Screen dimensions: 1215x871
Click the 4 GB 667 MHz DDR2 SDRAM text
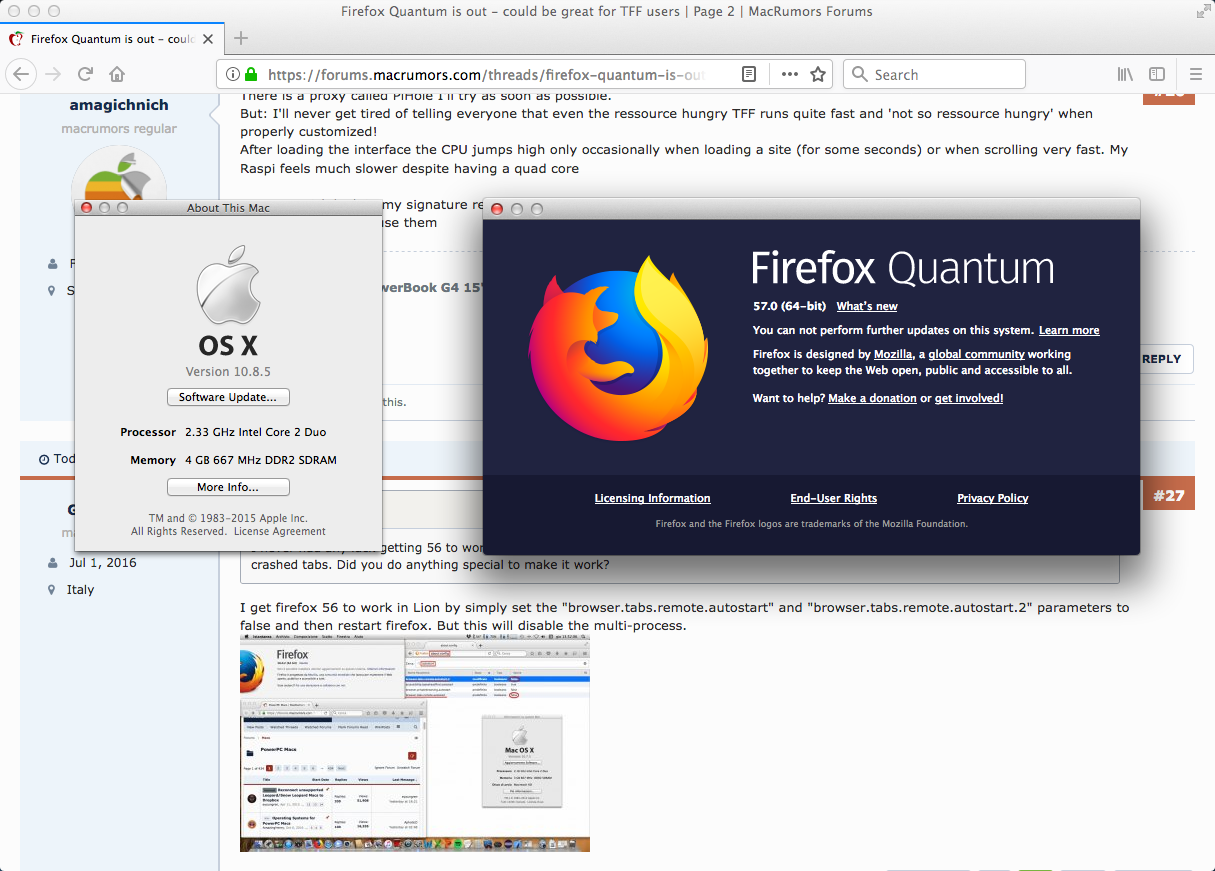[x=260, y=460]
